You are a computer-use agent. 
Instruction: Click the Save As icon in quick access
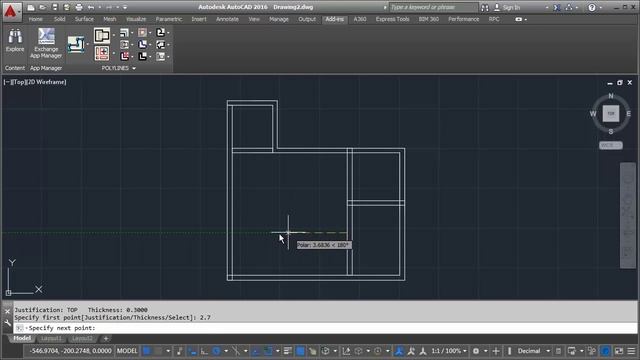coord(67,7)
